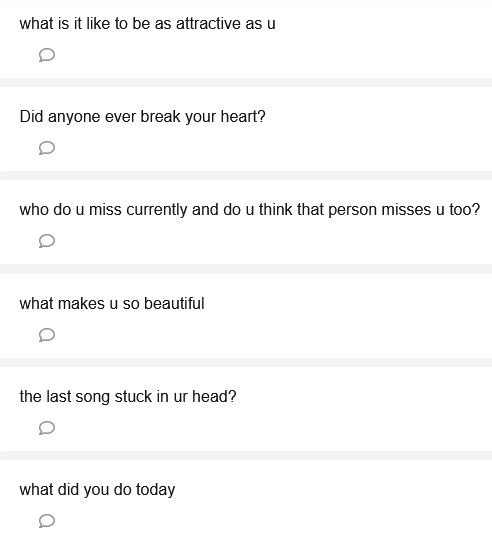
Task: Open 'the last song stuck in ur head?' question
Action: [x=128, y=397]
